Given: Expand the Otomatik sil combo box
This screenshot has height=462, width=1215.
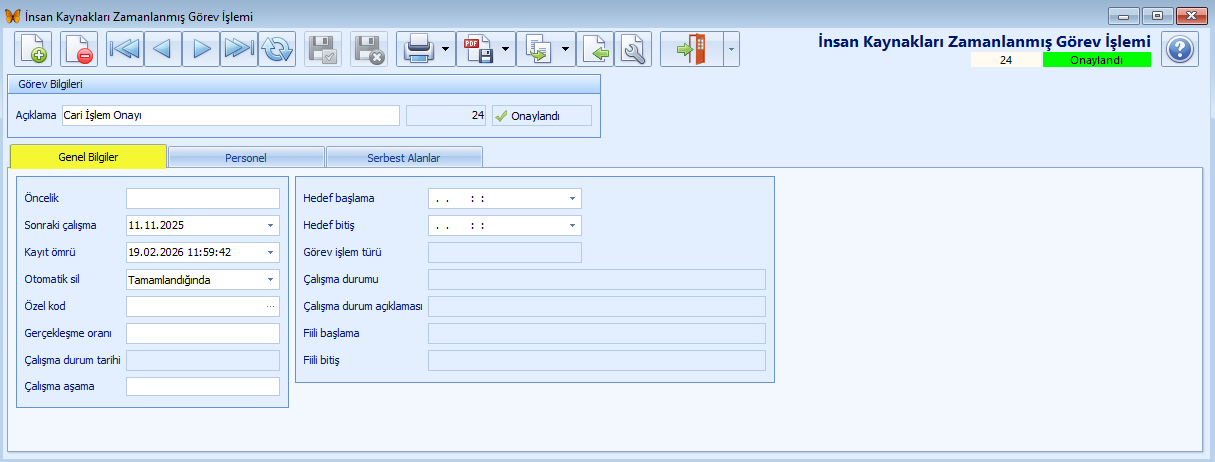Looking at the screenshot, I should click(x=270, y=280).
